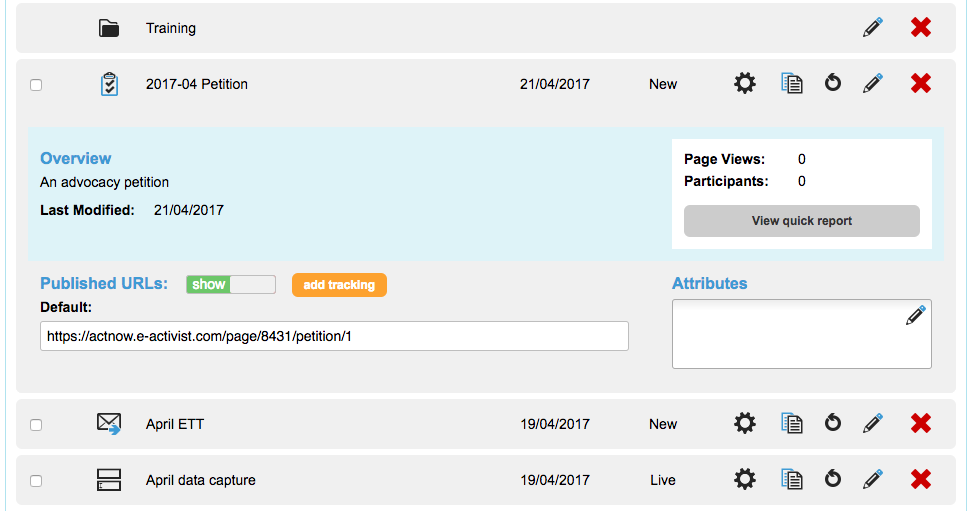The width and height of the screenshot is (977, 511).
Task: Select the 2017-04 Petition checkbox
Action: click(36, 85)
